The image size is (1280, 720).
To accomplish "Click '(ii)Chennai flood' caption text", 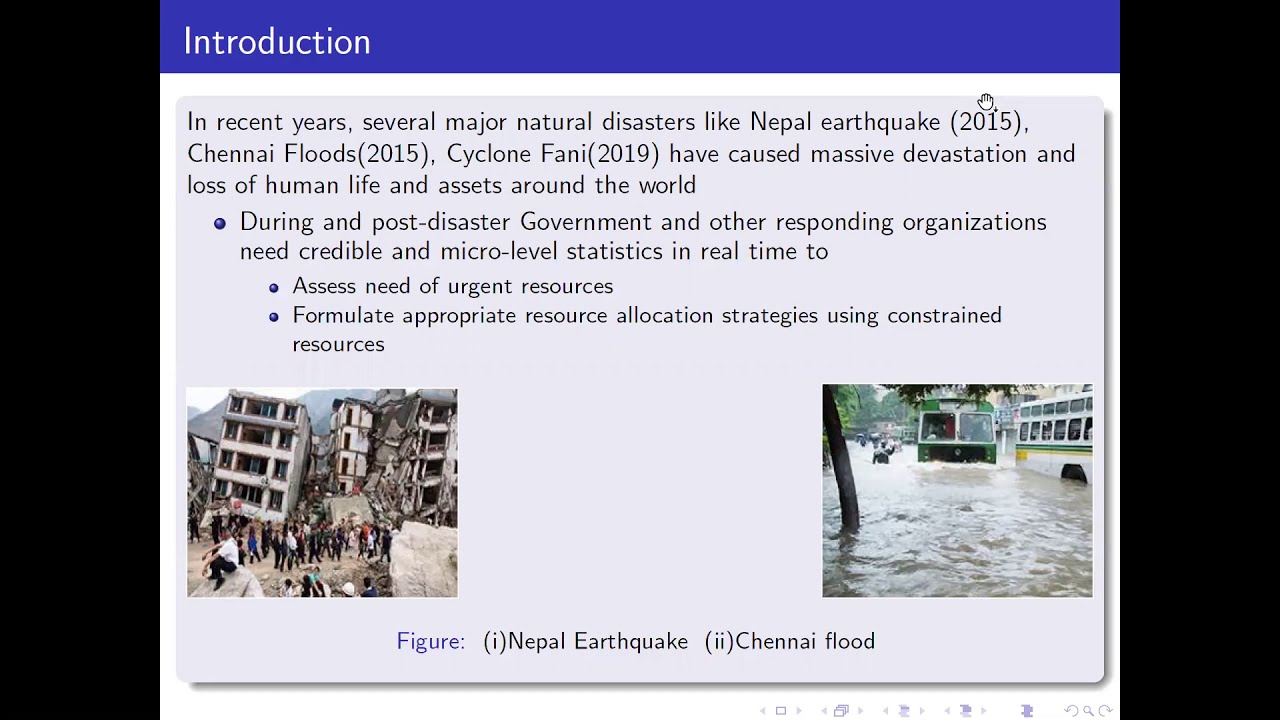I will click(x=790, y=641).
